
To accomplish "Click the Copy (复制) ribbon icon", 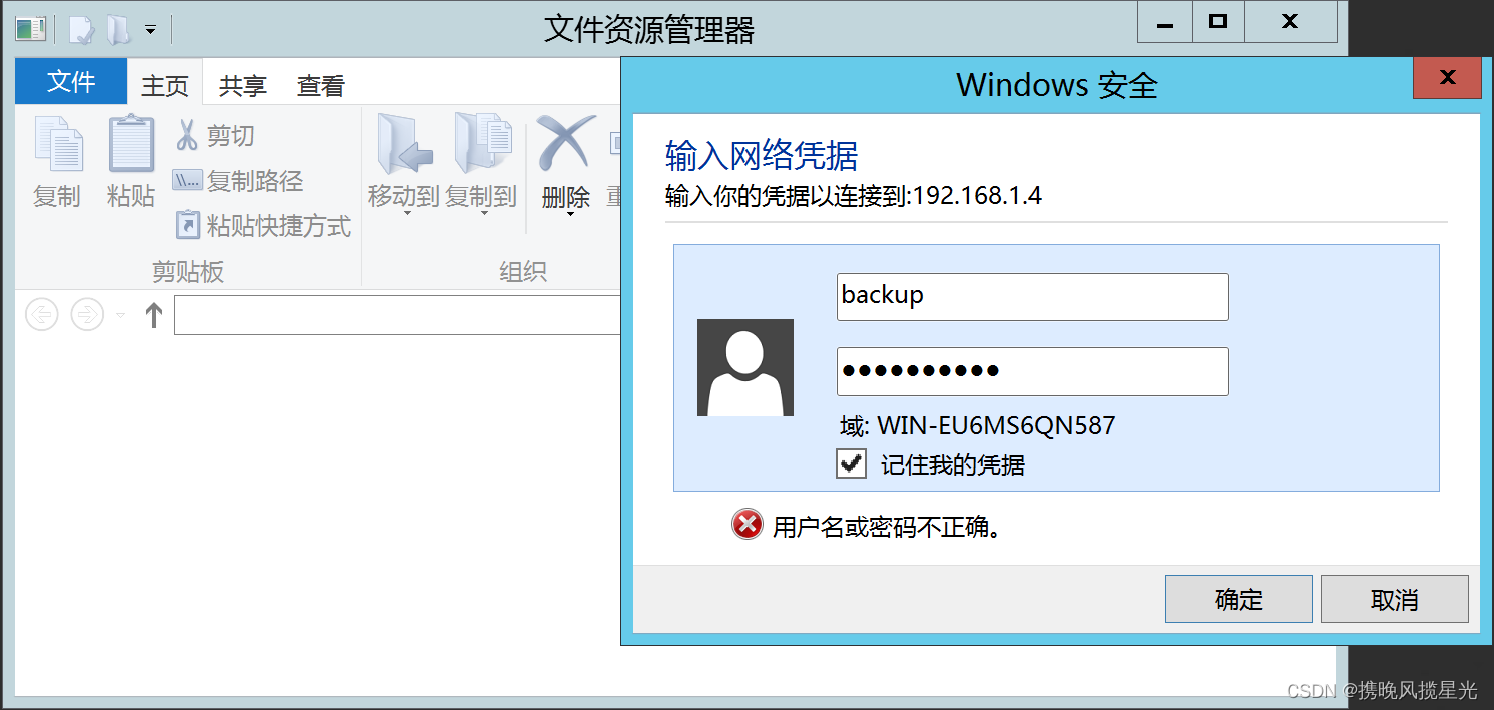I will 59,145.
